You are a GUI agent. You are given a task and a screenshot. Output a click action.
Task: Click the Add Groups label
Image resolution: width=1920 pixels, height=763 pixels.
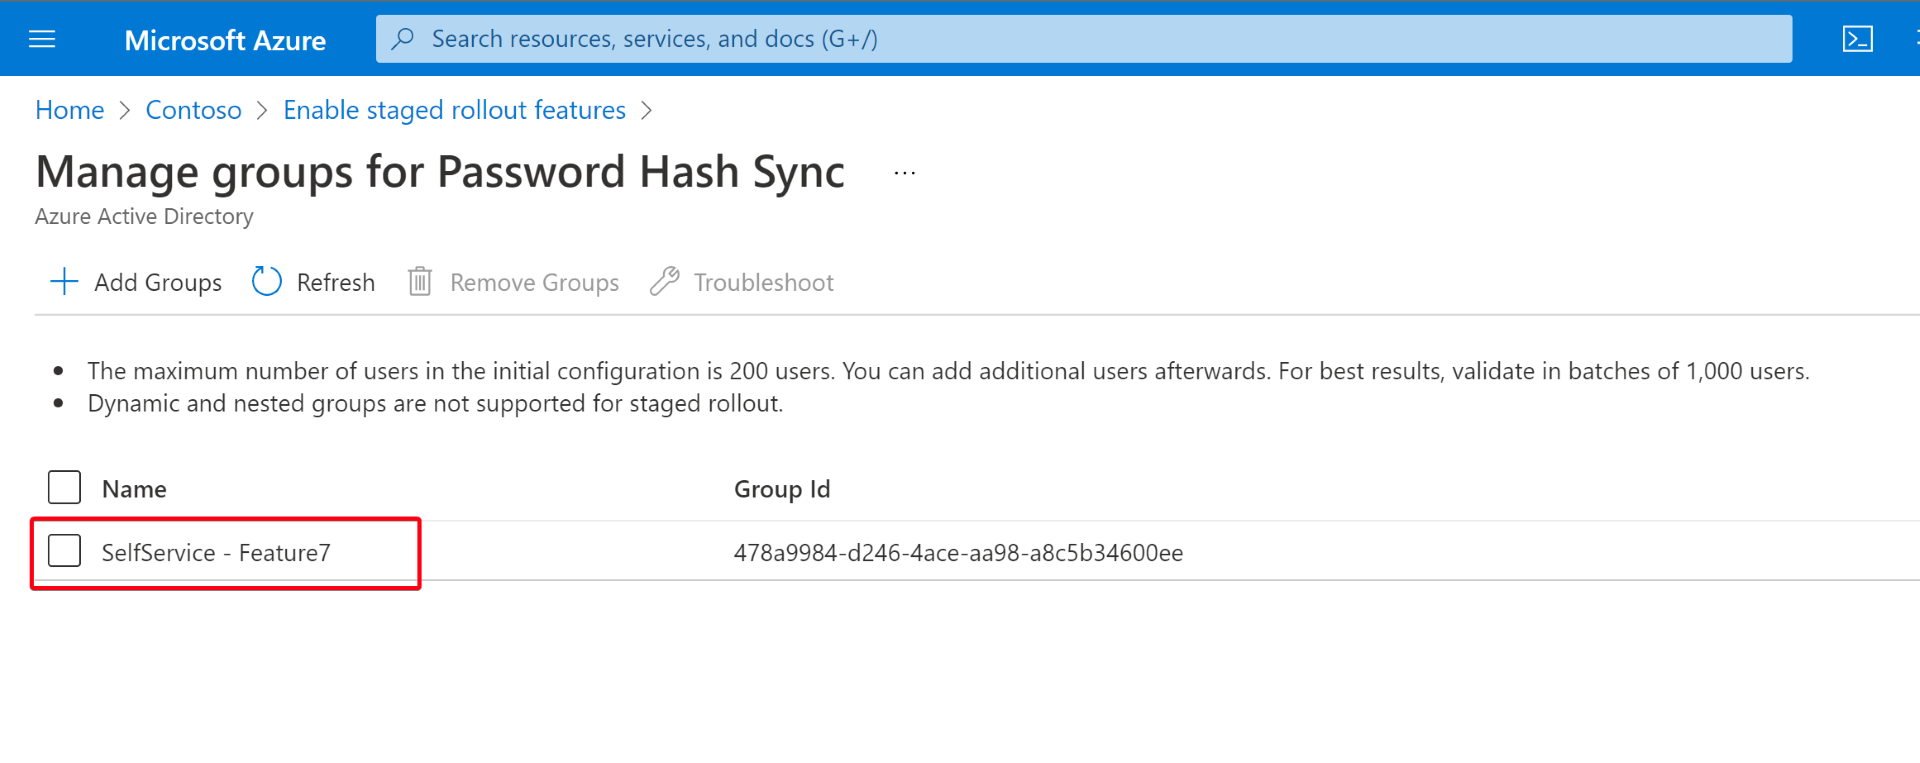pos(158,283)
